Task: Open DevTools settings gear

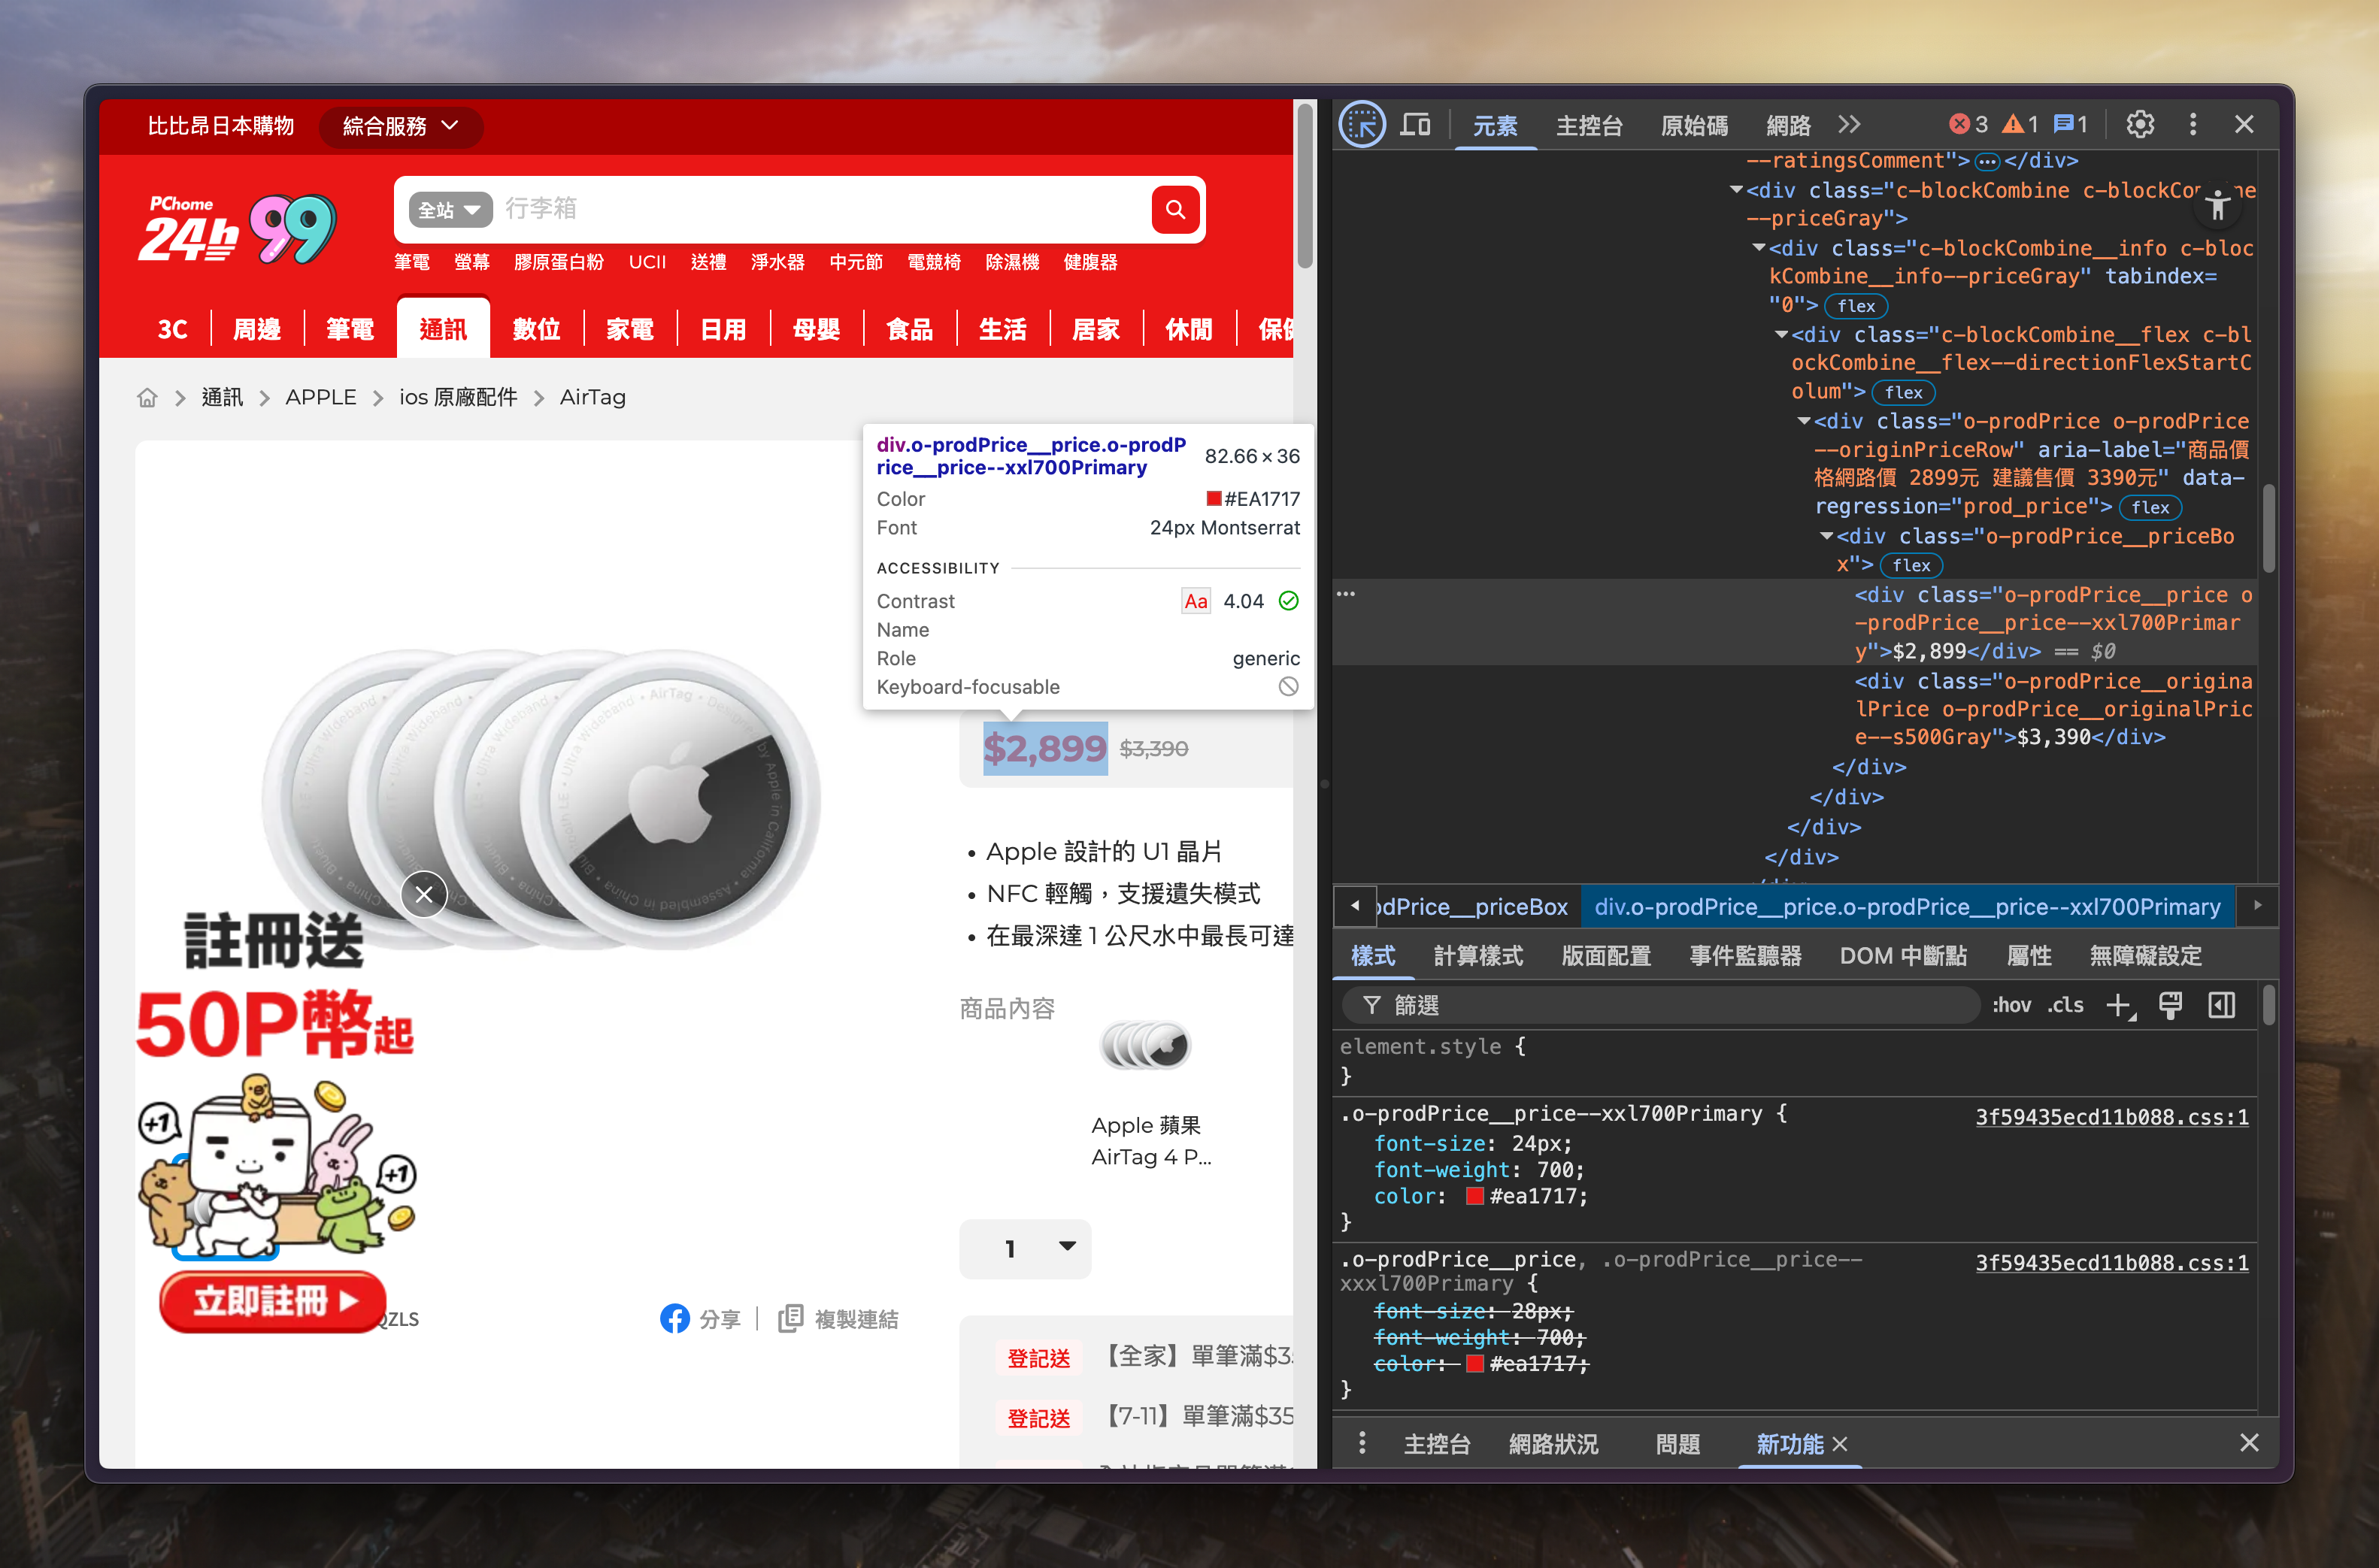Action: click(x=2139, y=125)
